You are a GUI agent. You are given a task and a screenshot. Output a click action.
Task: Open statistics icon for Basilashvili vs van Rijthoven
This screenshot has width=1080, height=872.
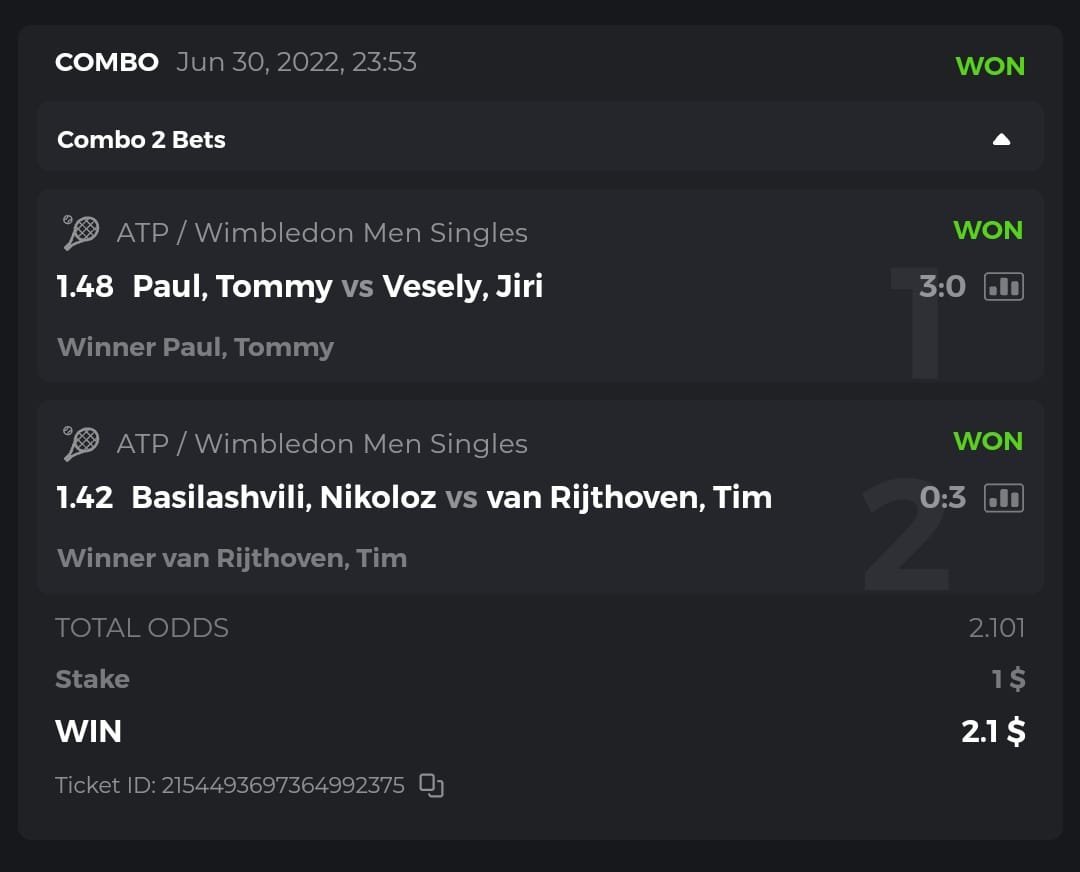tap(1003, 498)
